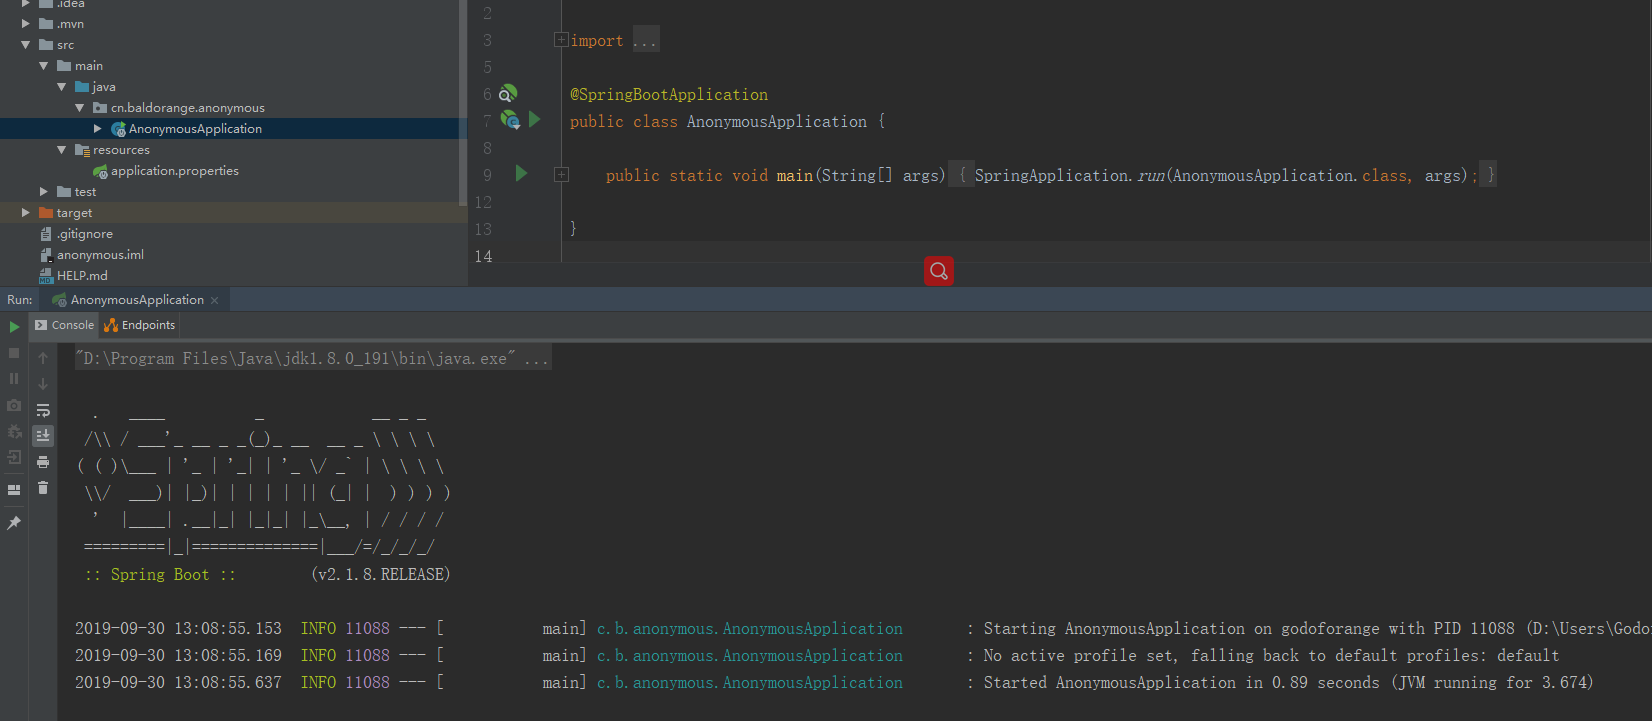Viewport: 1652px width, 721px height.
Task: Click the Spring bean gutter icon on line 6
Action: click(508, 94)
